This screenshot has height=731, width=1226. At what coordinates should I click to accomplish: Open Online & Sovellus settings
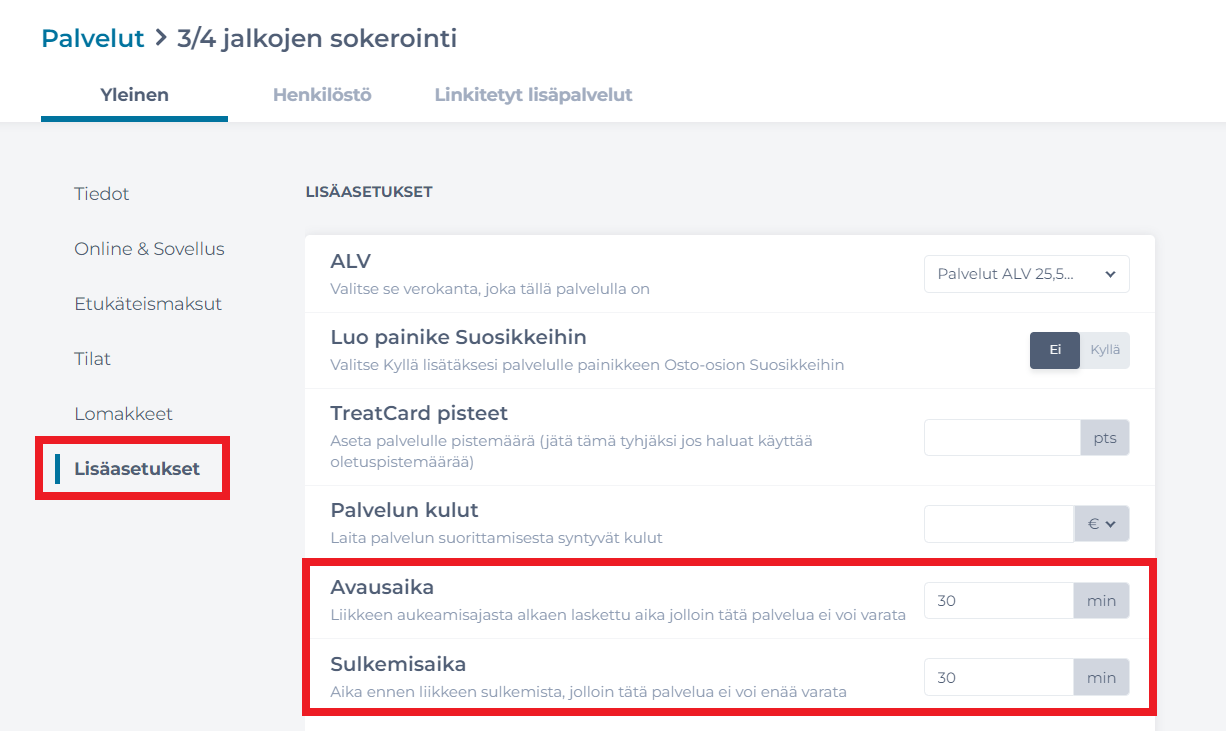pos(149,249)
